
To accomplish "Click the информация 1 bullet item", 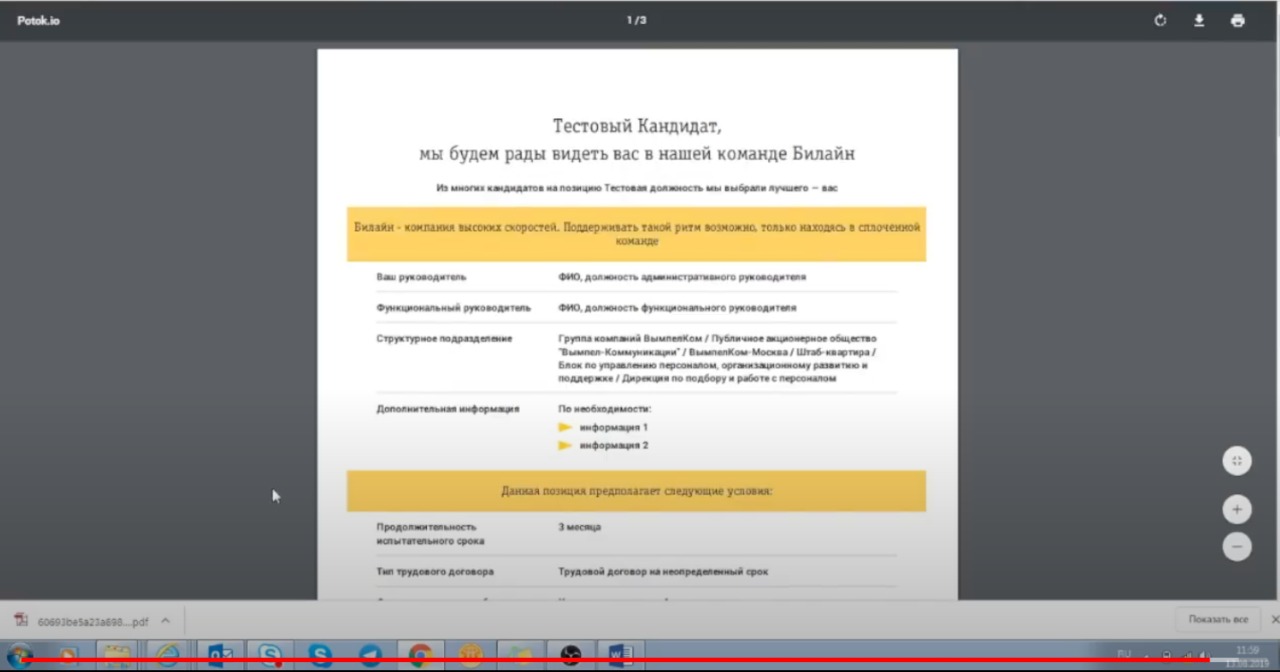I will (x=613, y=427).
